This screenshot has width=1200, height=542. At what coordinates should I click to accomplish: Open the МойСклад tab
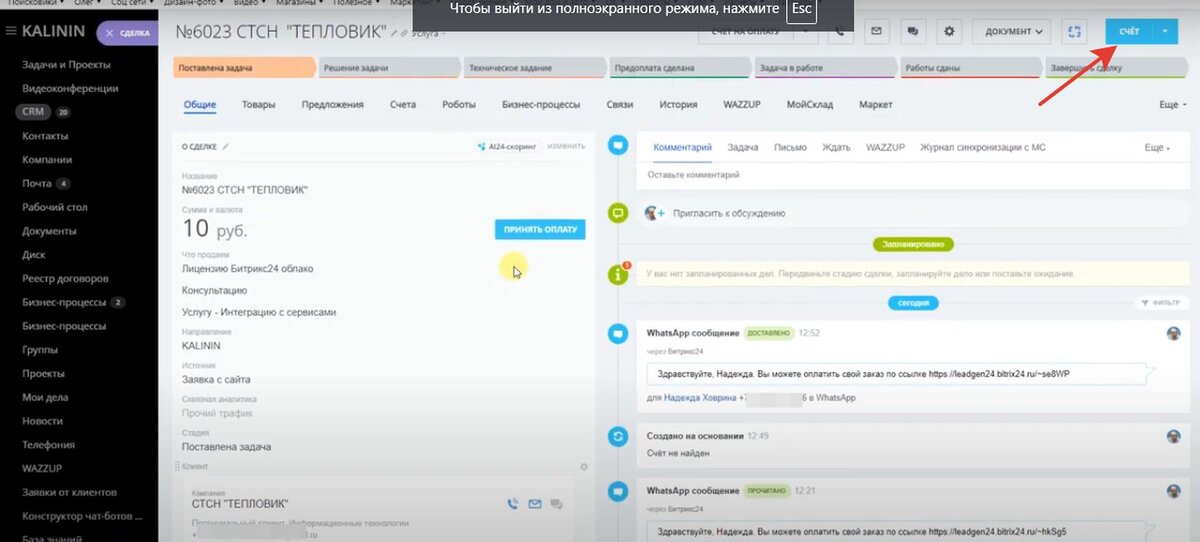coord(810,104)
